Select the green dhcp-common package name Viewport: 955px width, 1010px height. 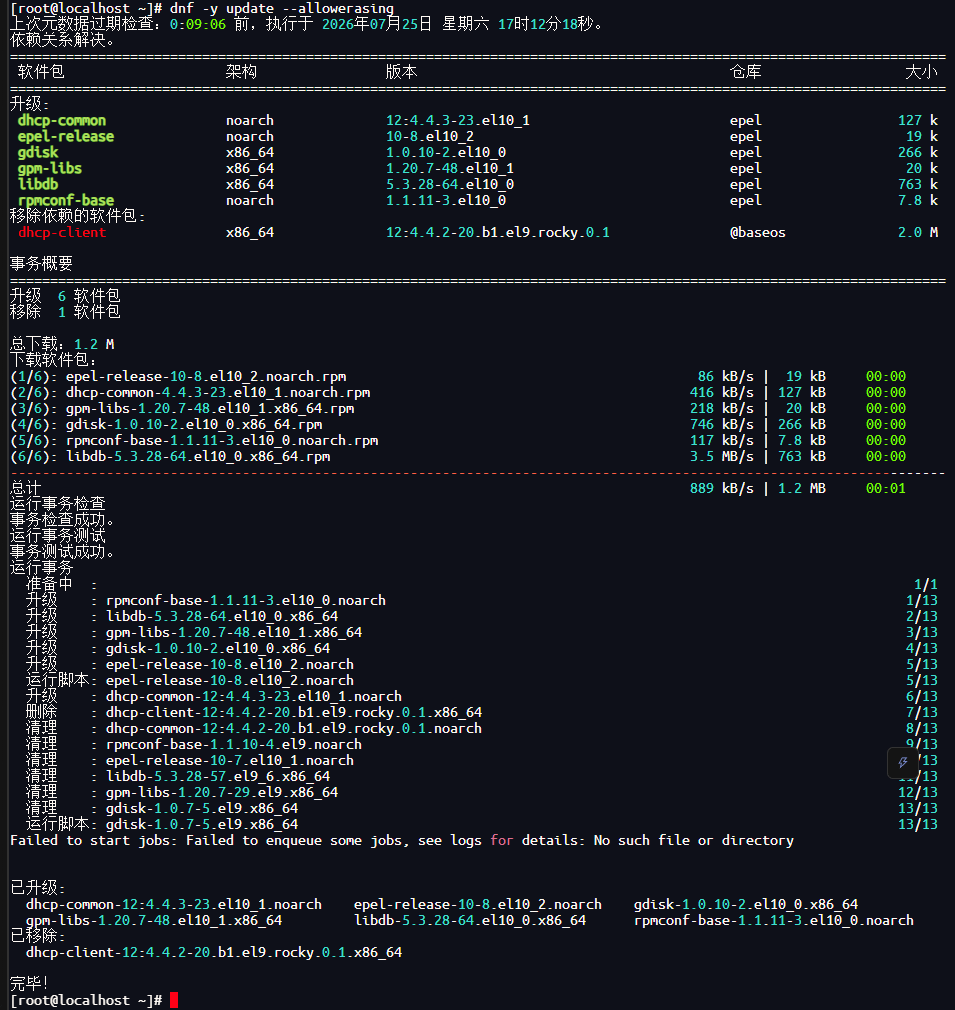[62, 120]
